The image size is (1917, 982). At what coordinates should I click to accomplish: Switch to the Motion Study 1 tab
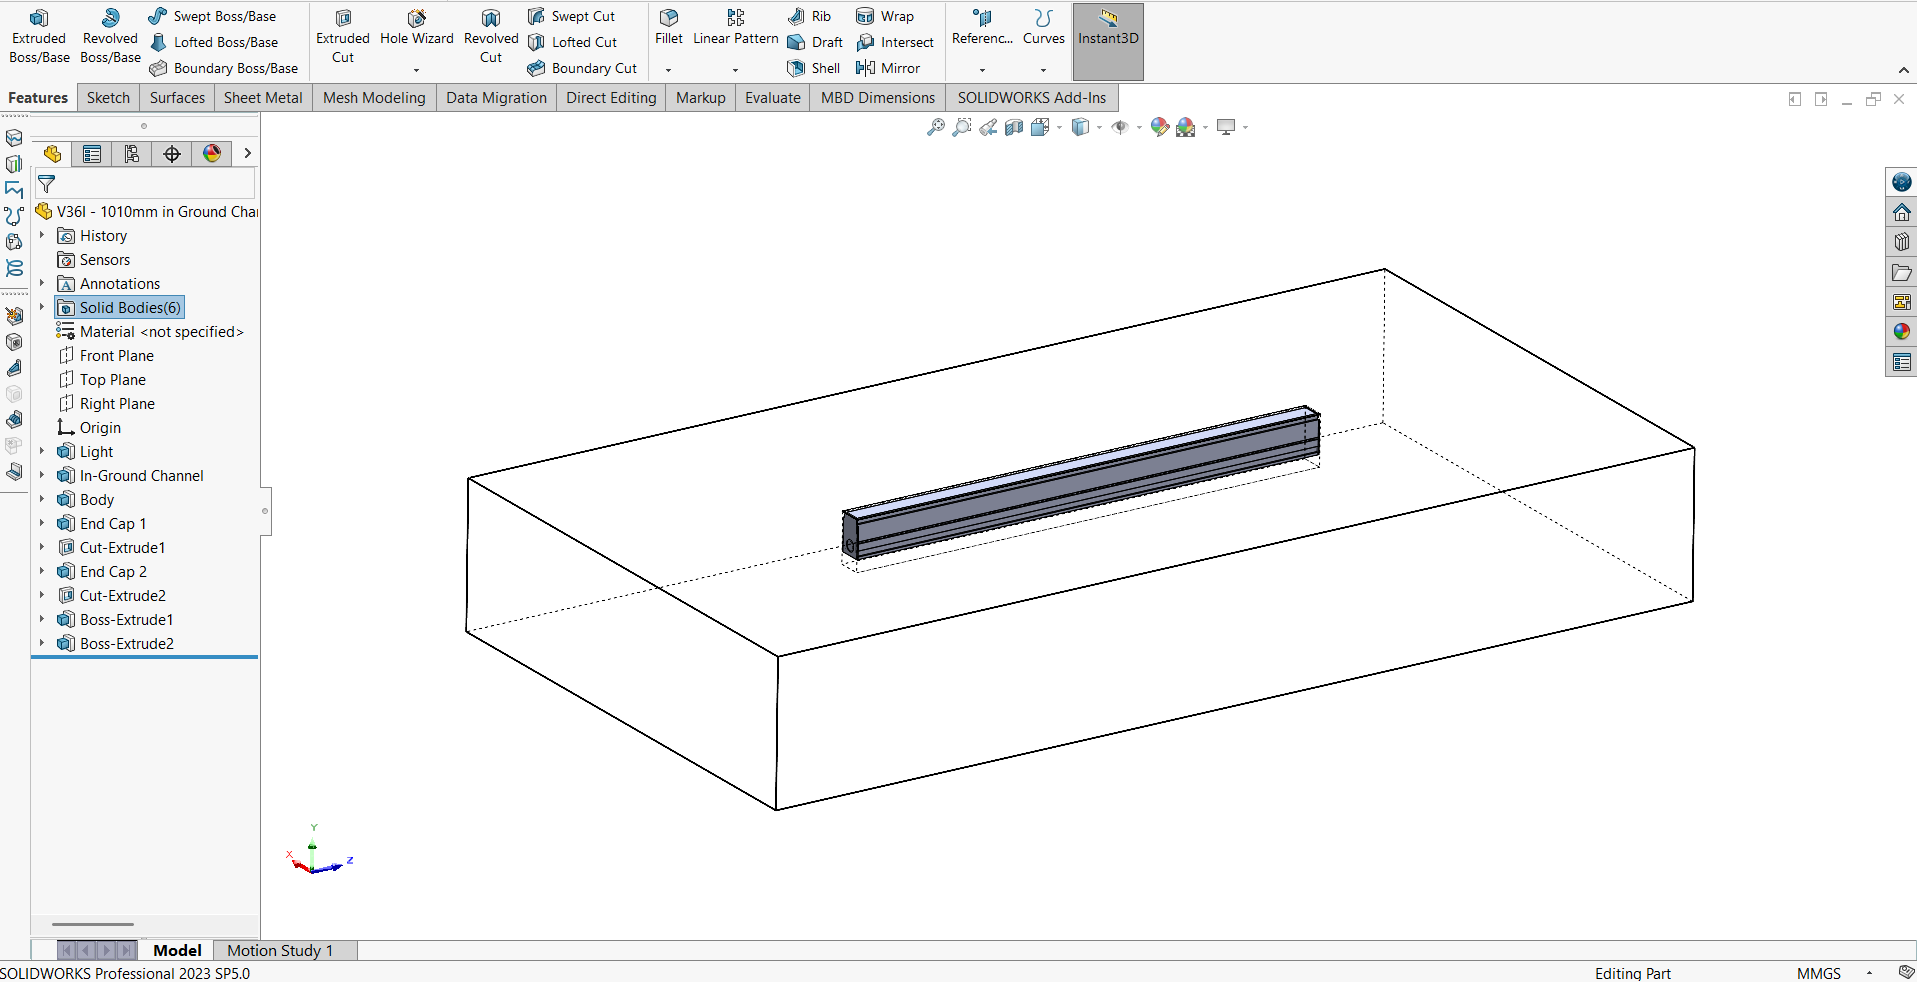click(x=280, y=950)
